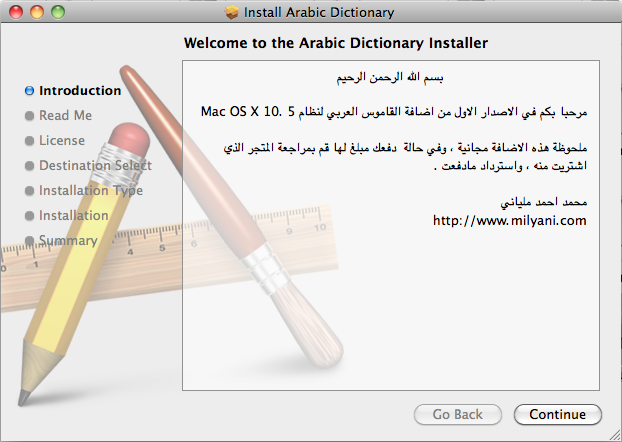The width and height of the screenshot is (622, 442).
Task: Click the Installation step above Summary
Action: [73, 216]
